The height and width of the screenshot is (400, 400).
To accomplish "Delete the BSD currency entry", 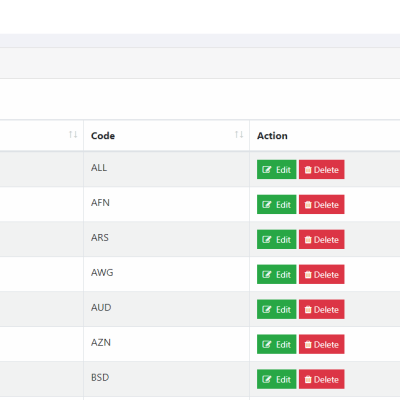I will point(322,379).
